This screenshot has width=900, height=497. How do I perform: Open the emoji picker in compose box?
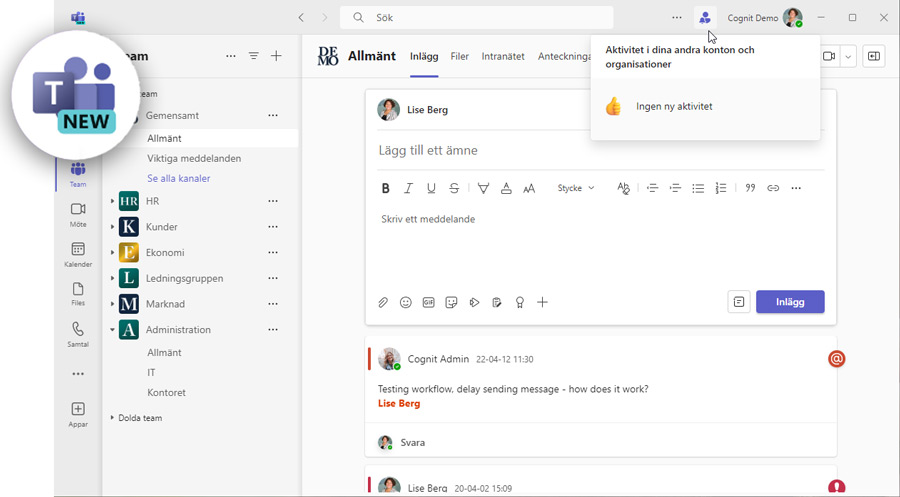point(406,302)
